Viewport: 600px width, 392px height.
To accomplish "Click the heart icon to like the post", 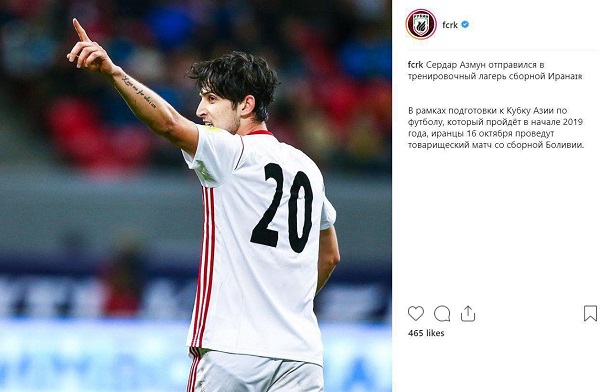I will 416,314.
